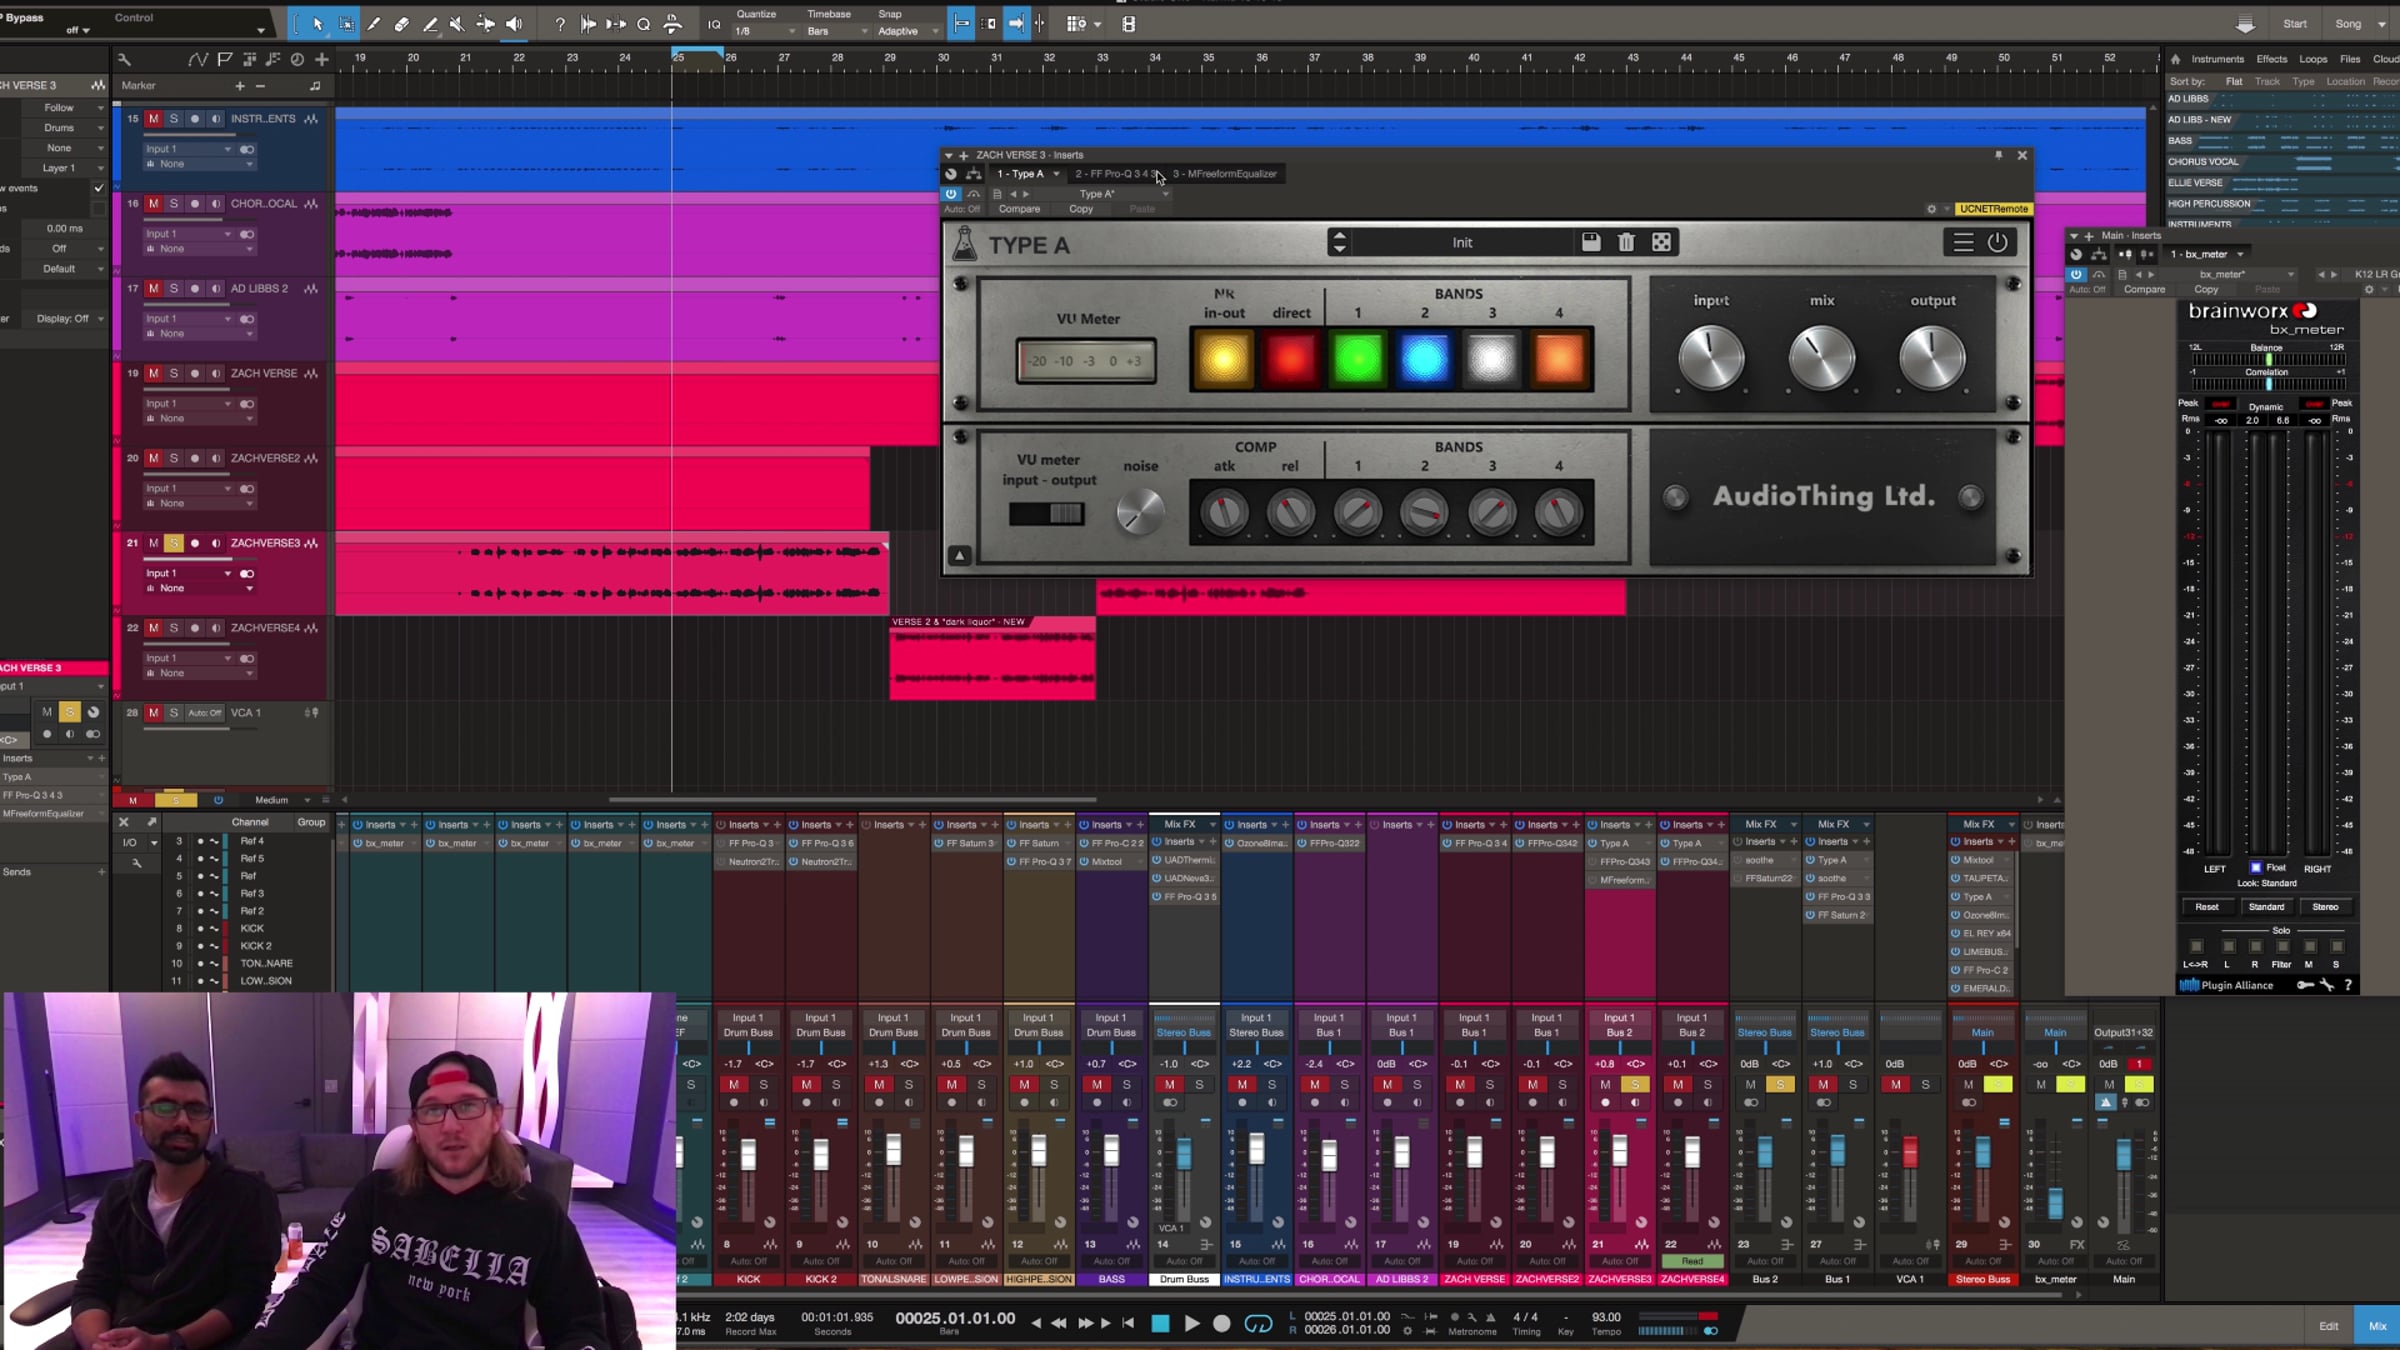Open the Loops browser tab
This screenshot has width=2400, height=1350.
(2313, 59)
